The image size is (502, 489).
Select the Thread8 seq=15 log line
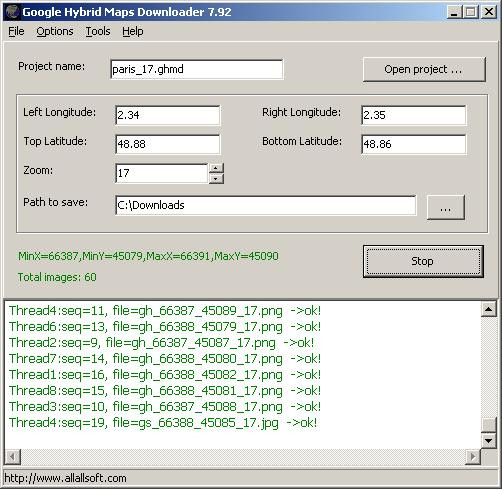click(x=165, y=391)
